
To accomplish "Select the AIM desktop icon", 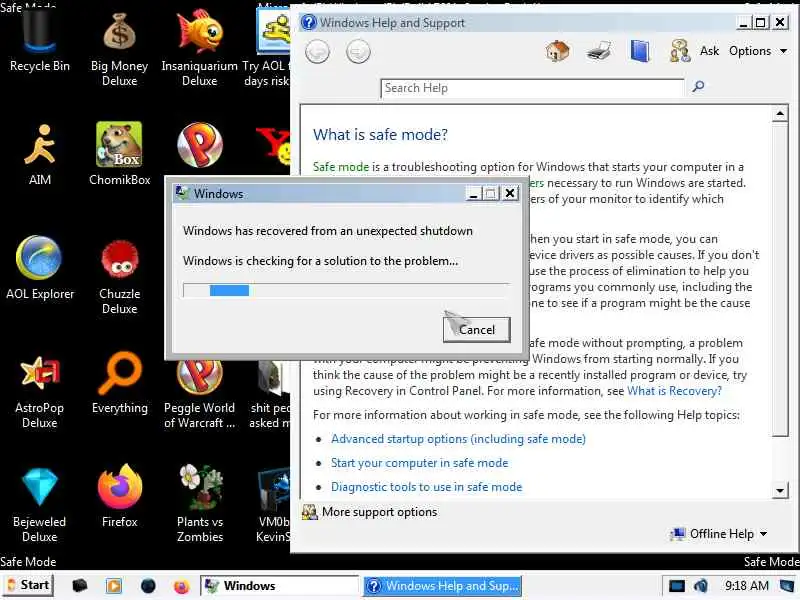I will pyautogui.click(x=39, y=155).
